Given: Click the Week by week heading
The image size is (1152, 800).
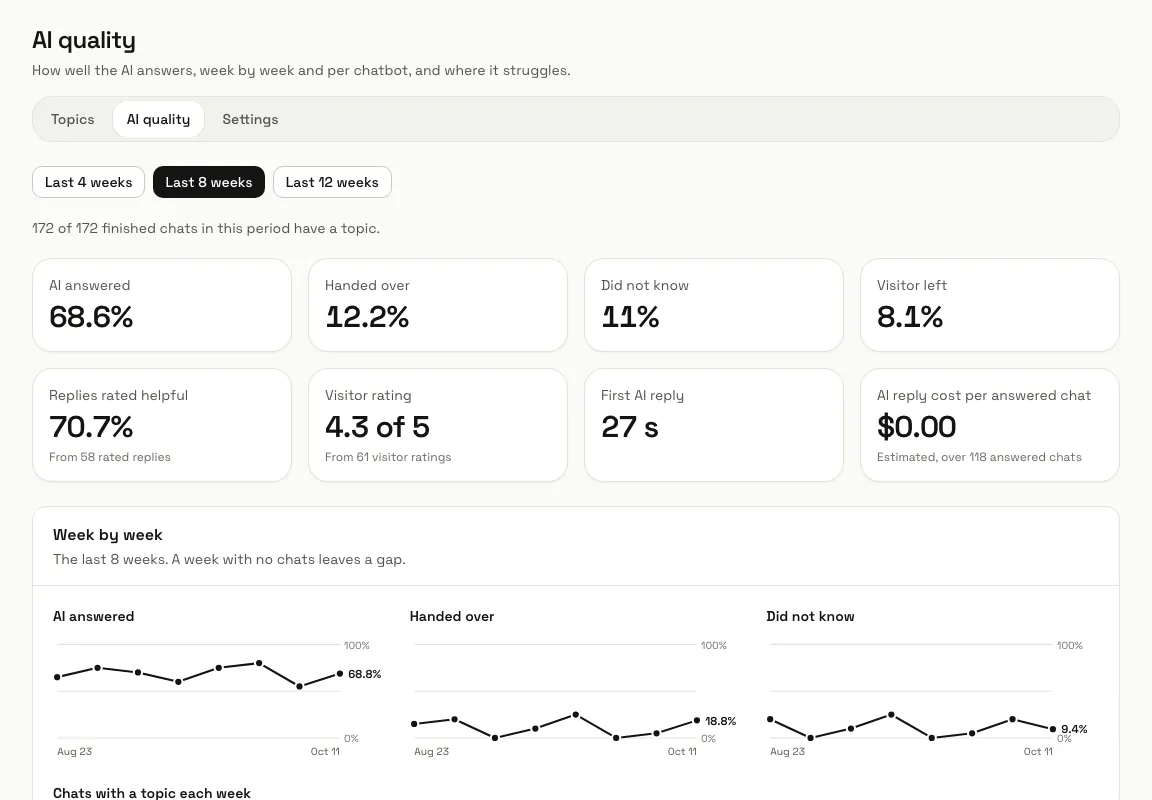Looking at the screenshot, I should [107, 535].
